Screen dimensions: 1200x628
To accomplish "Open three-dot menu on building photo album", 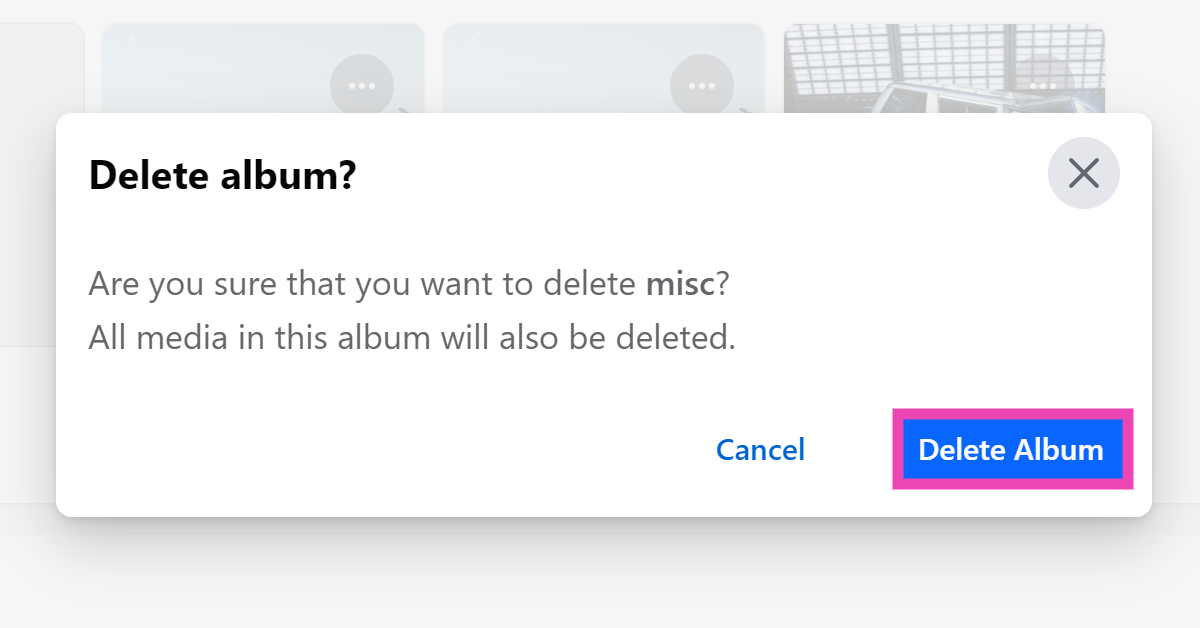I will [x=1043, y=86].
